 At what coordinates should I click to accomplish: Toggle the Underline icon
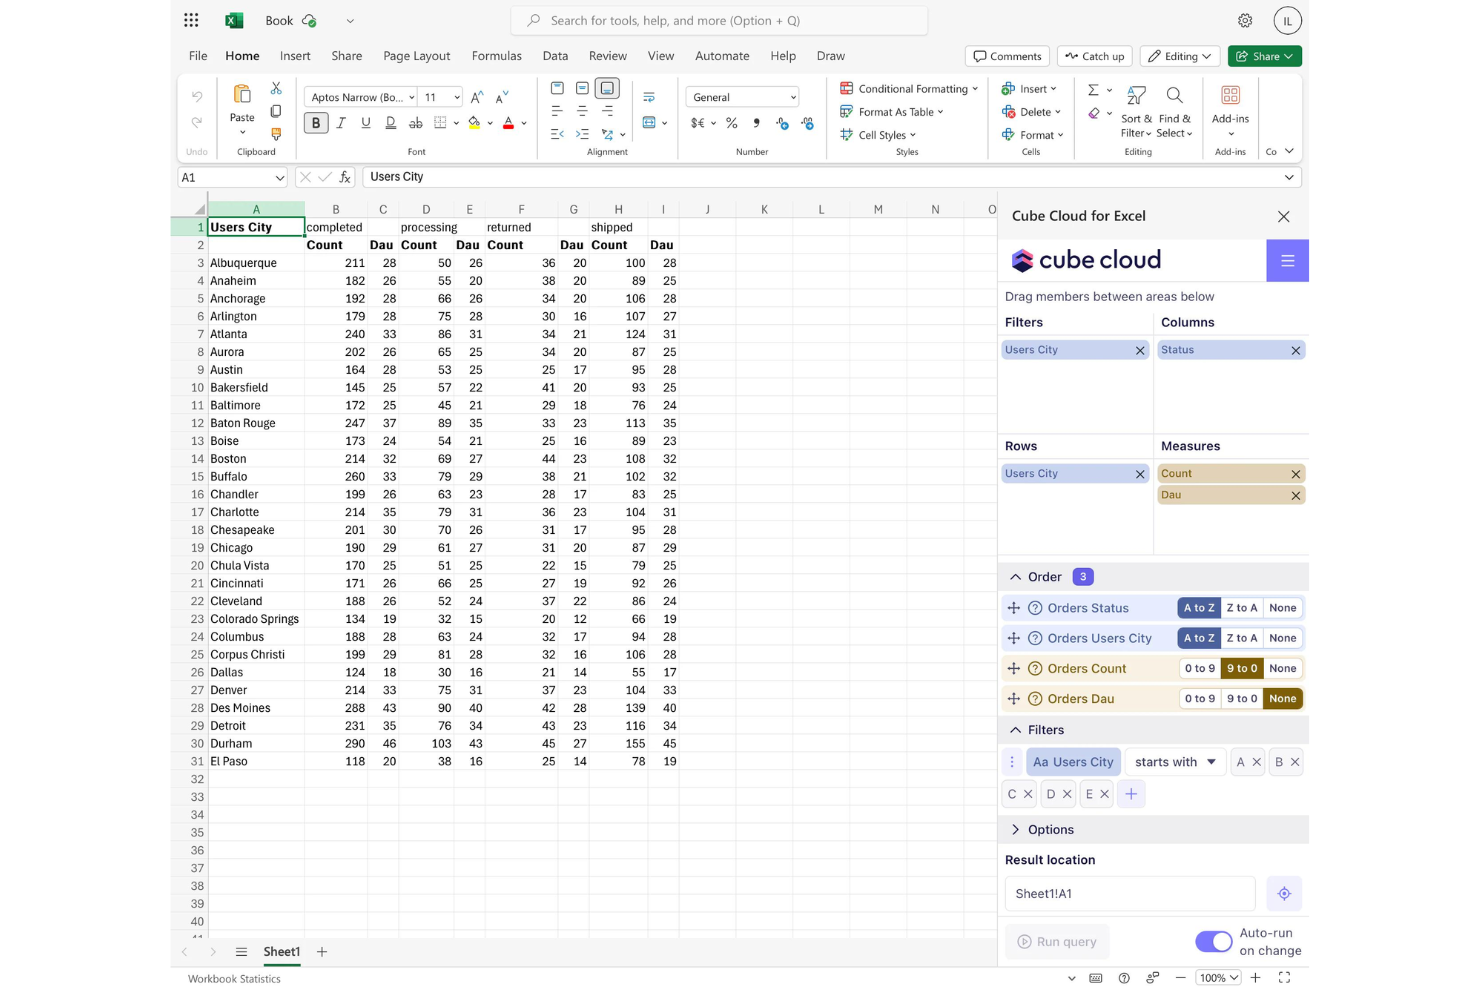coord(366,123)
